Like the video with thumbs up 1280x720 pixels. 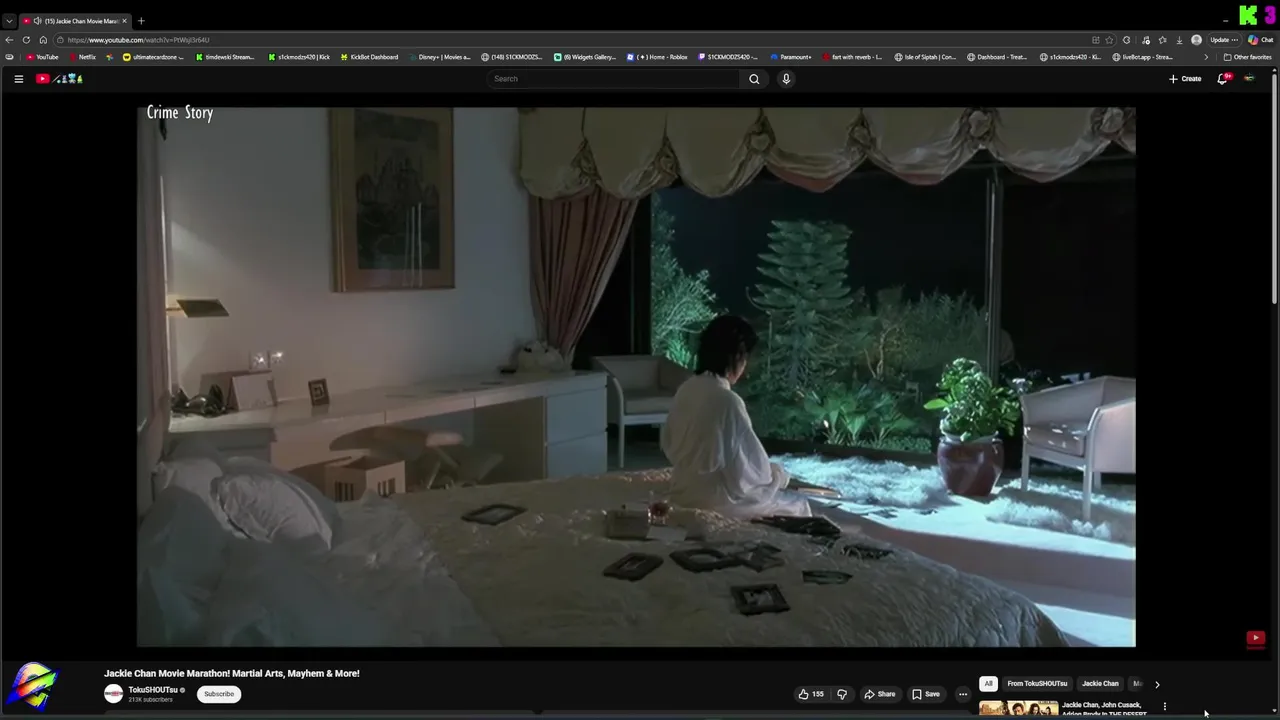pyautogui.click(x=811, y=694)
